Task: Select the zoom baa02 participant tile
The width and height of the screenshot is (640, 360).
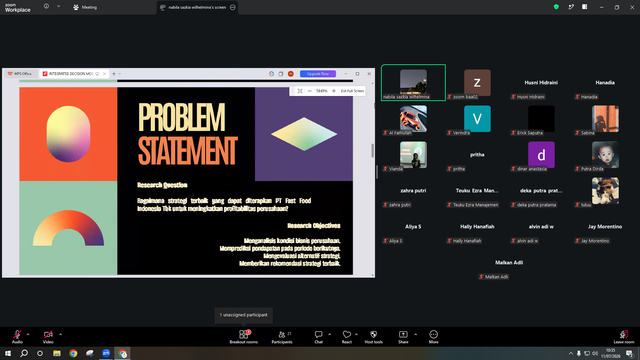Action: click(x=477, y=82)
